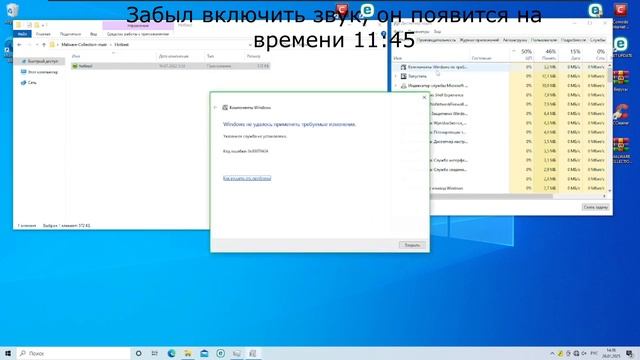This screenshot has width=640, height=360.
Task: Click the dialog's X close icon
Action: point(424,97)
